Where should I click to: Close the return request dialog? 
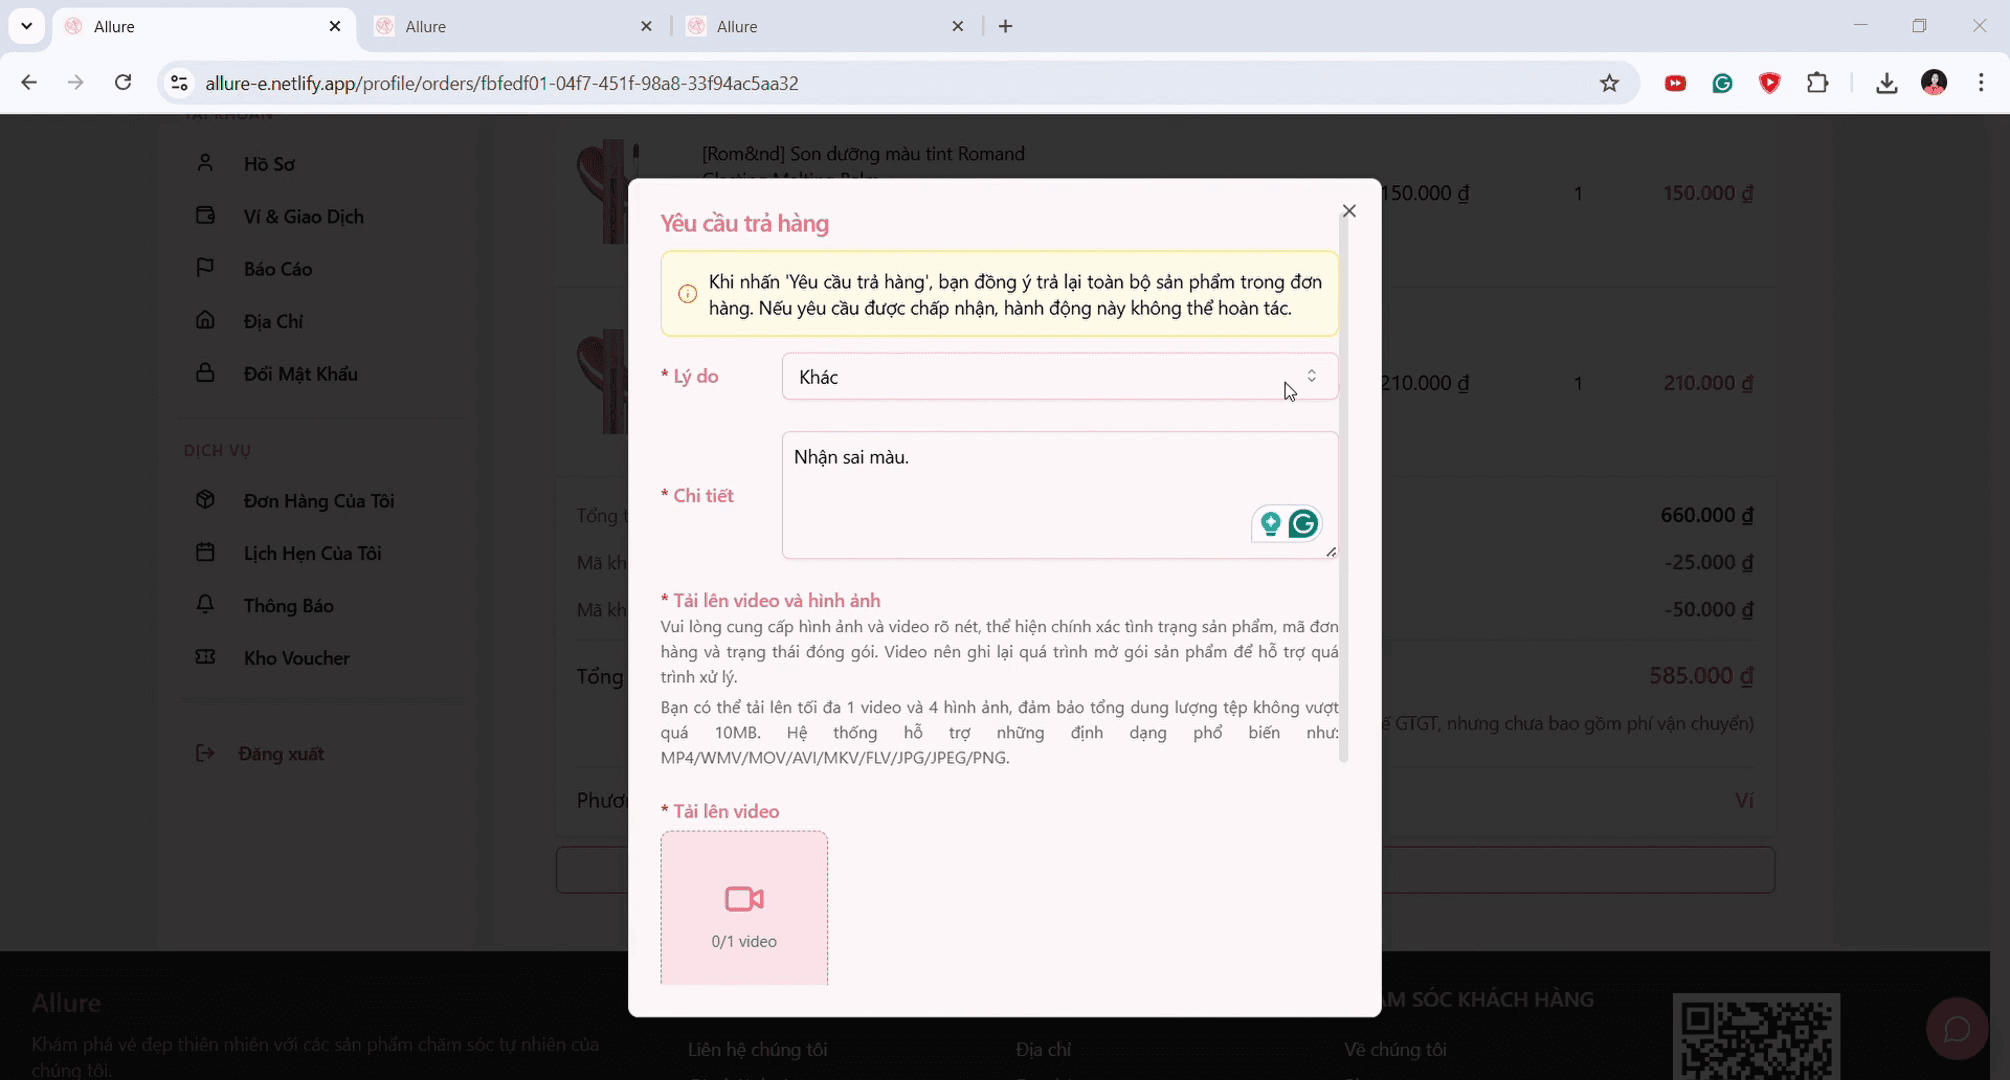coord(1349,211)
